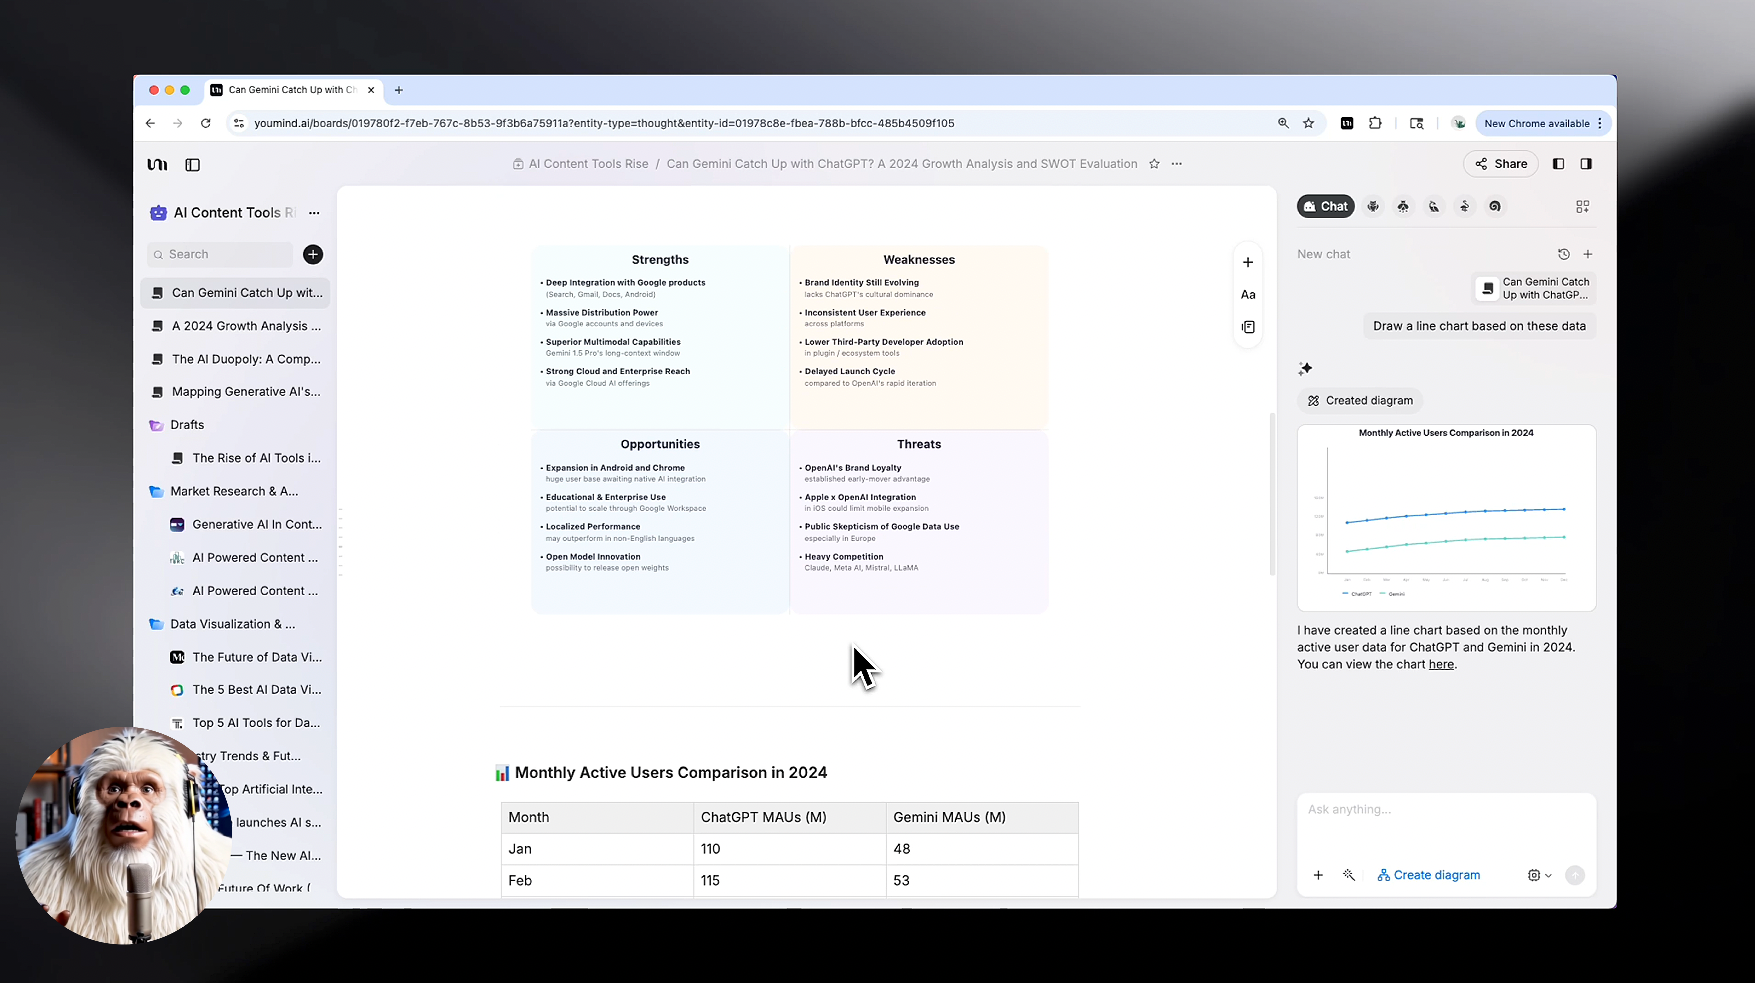Open 'The Future of Data Vi...' item
The image size is (1755, 983).
[246, 657]
